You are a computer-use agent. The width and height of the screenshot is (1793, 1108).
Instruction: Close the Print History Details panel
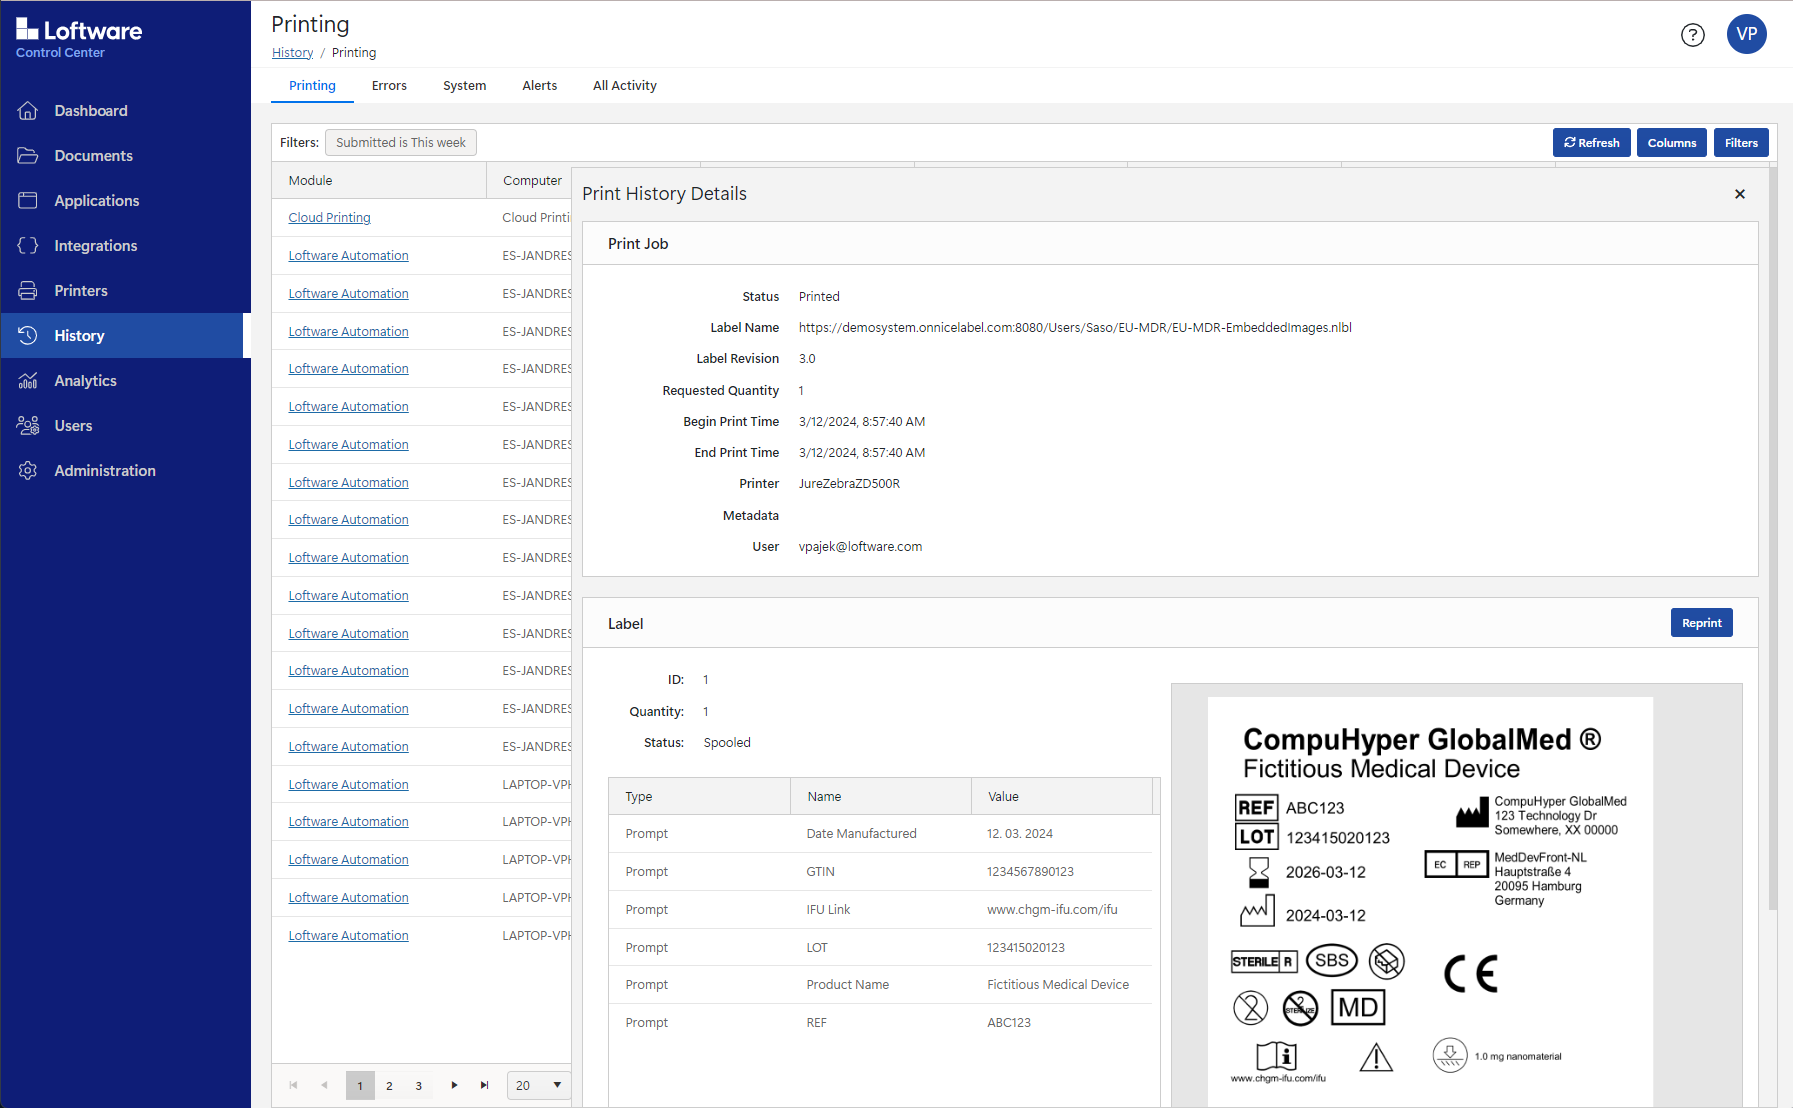pos(1739,194)
